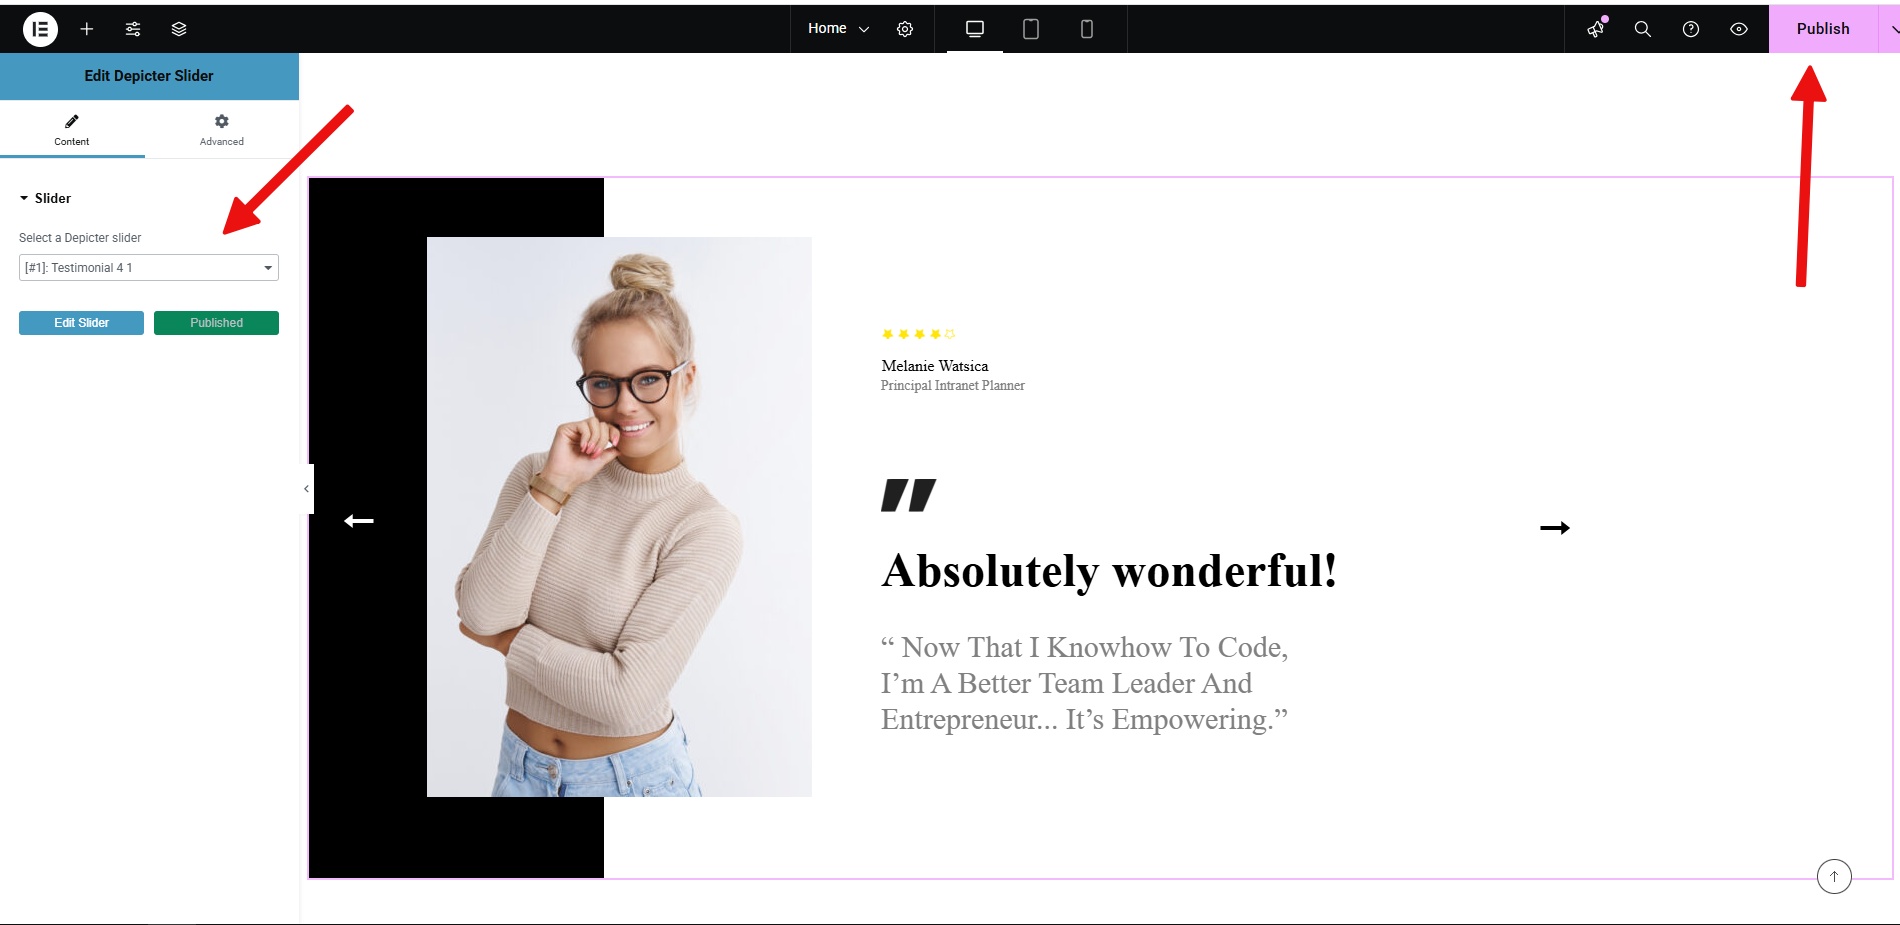This screenshot has height=925, width=1900.
Task: Select the Absolutely wonderful! heading
Action: (1109, 572)
